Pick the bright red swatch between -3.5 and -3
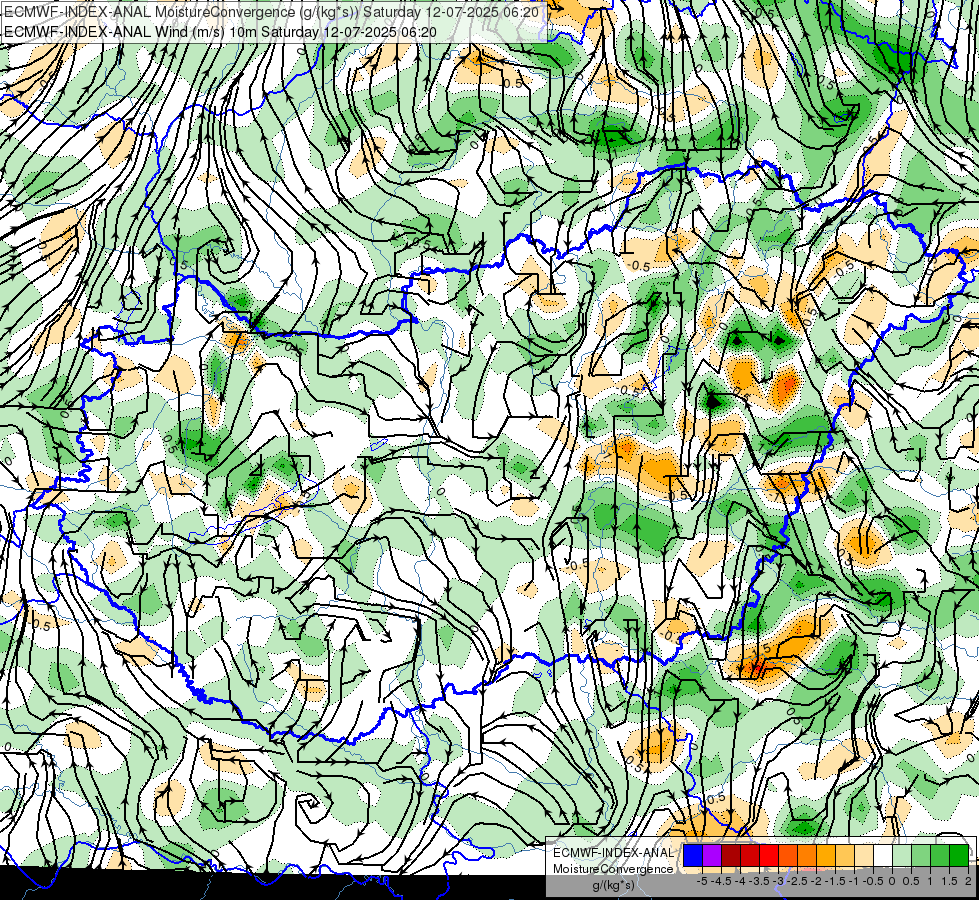Viewport: 979px width, 900px height. [769, 855]
